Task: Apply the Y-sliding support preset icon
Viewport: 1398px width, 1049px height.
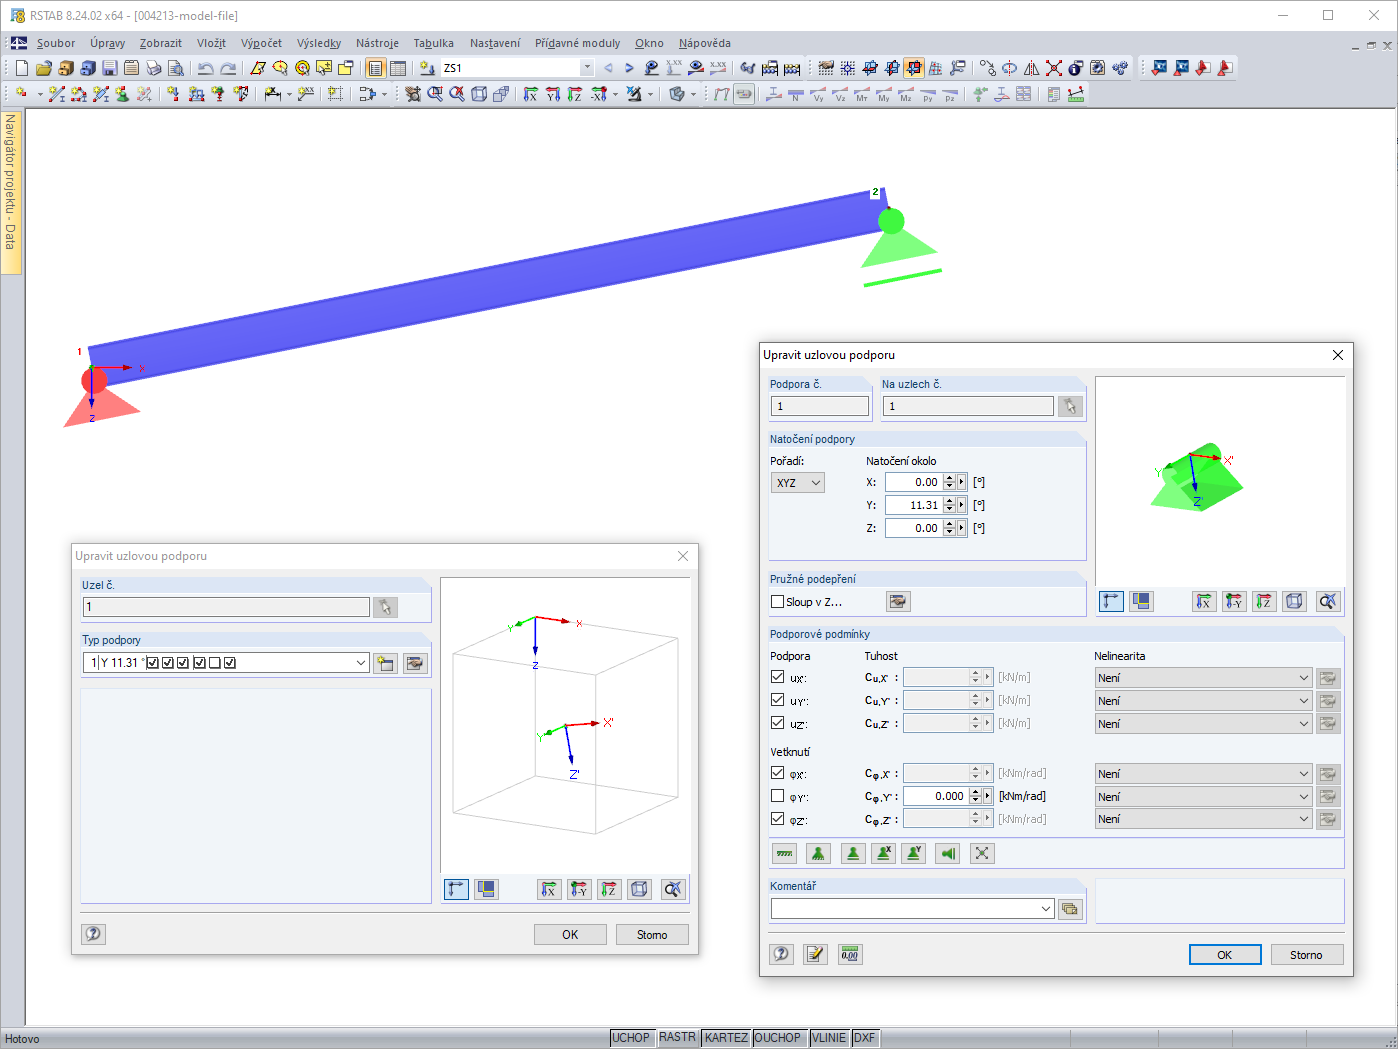Action: click(x=913, y=853)
